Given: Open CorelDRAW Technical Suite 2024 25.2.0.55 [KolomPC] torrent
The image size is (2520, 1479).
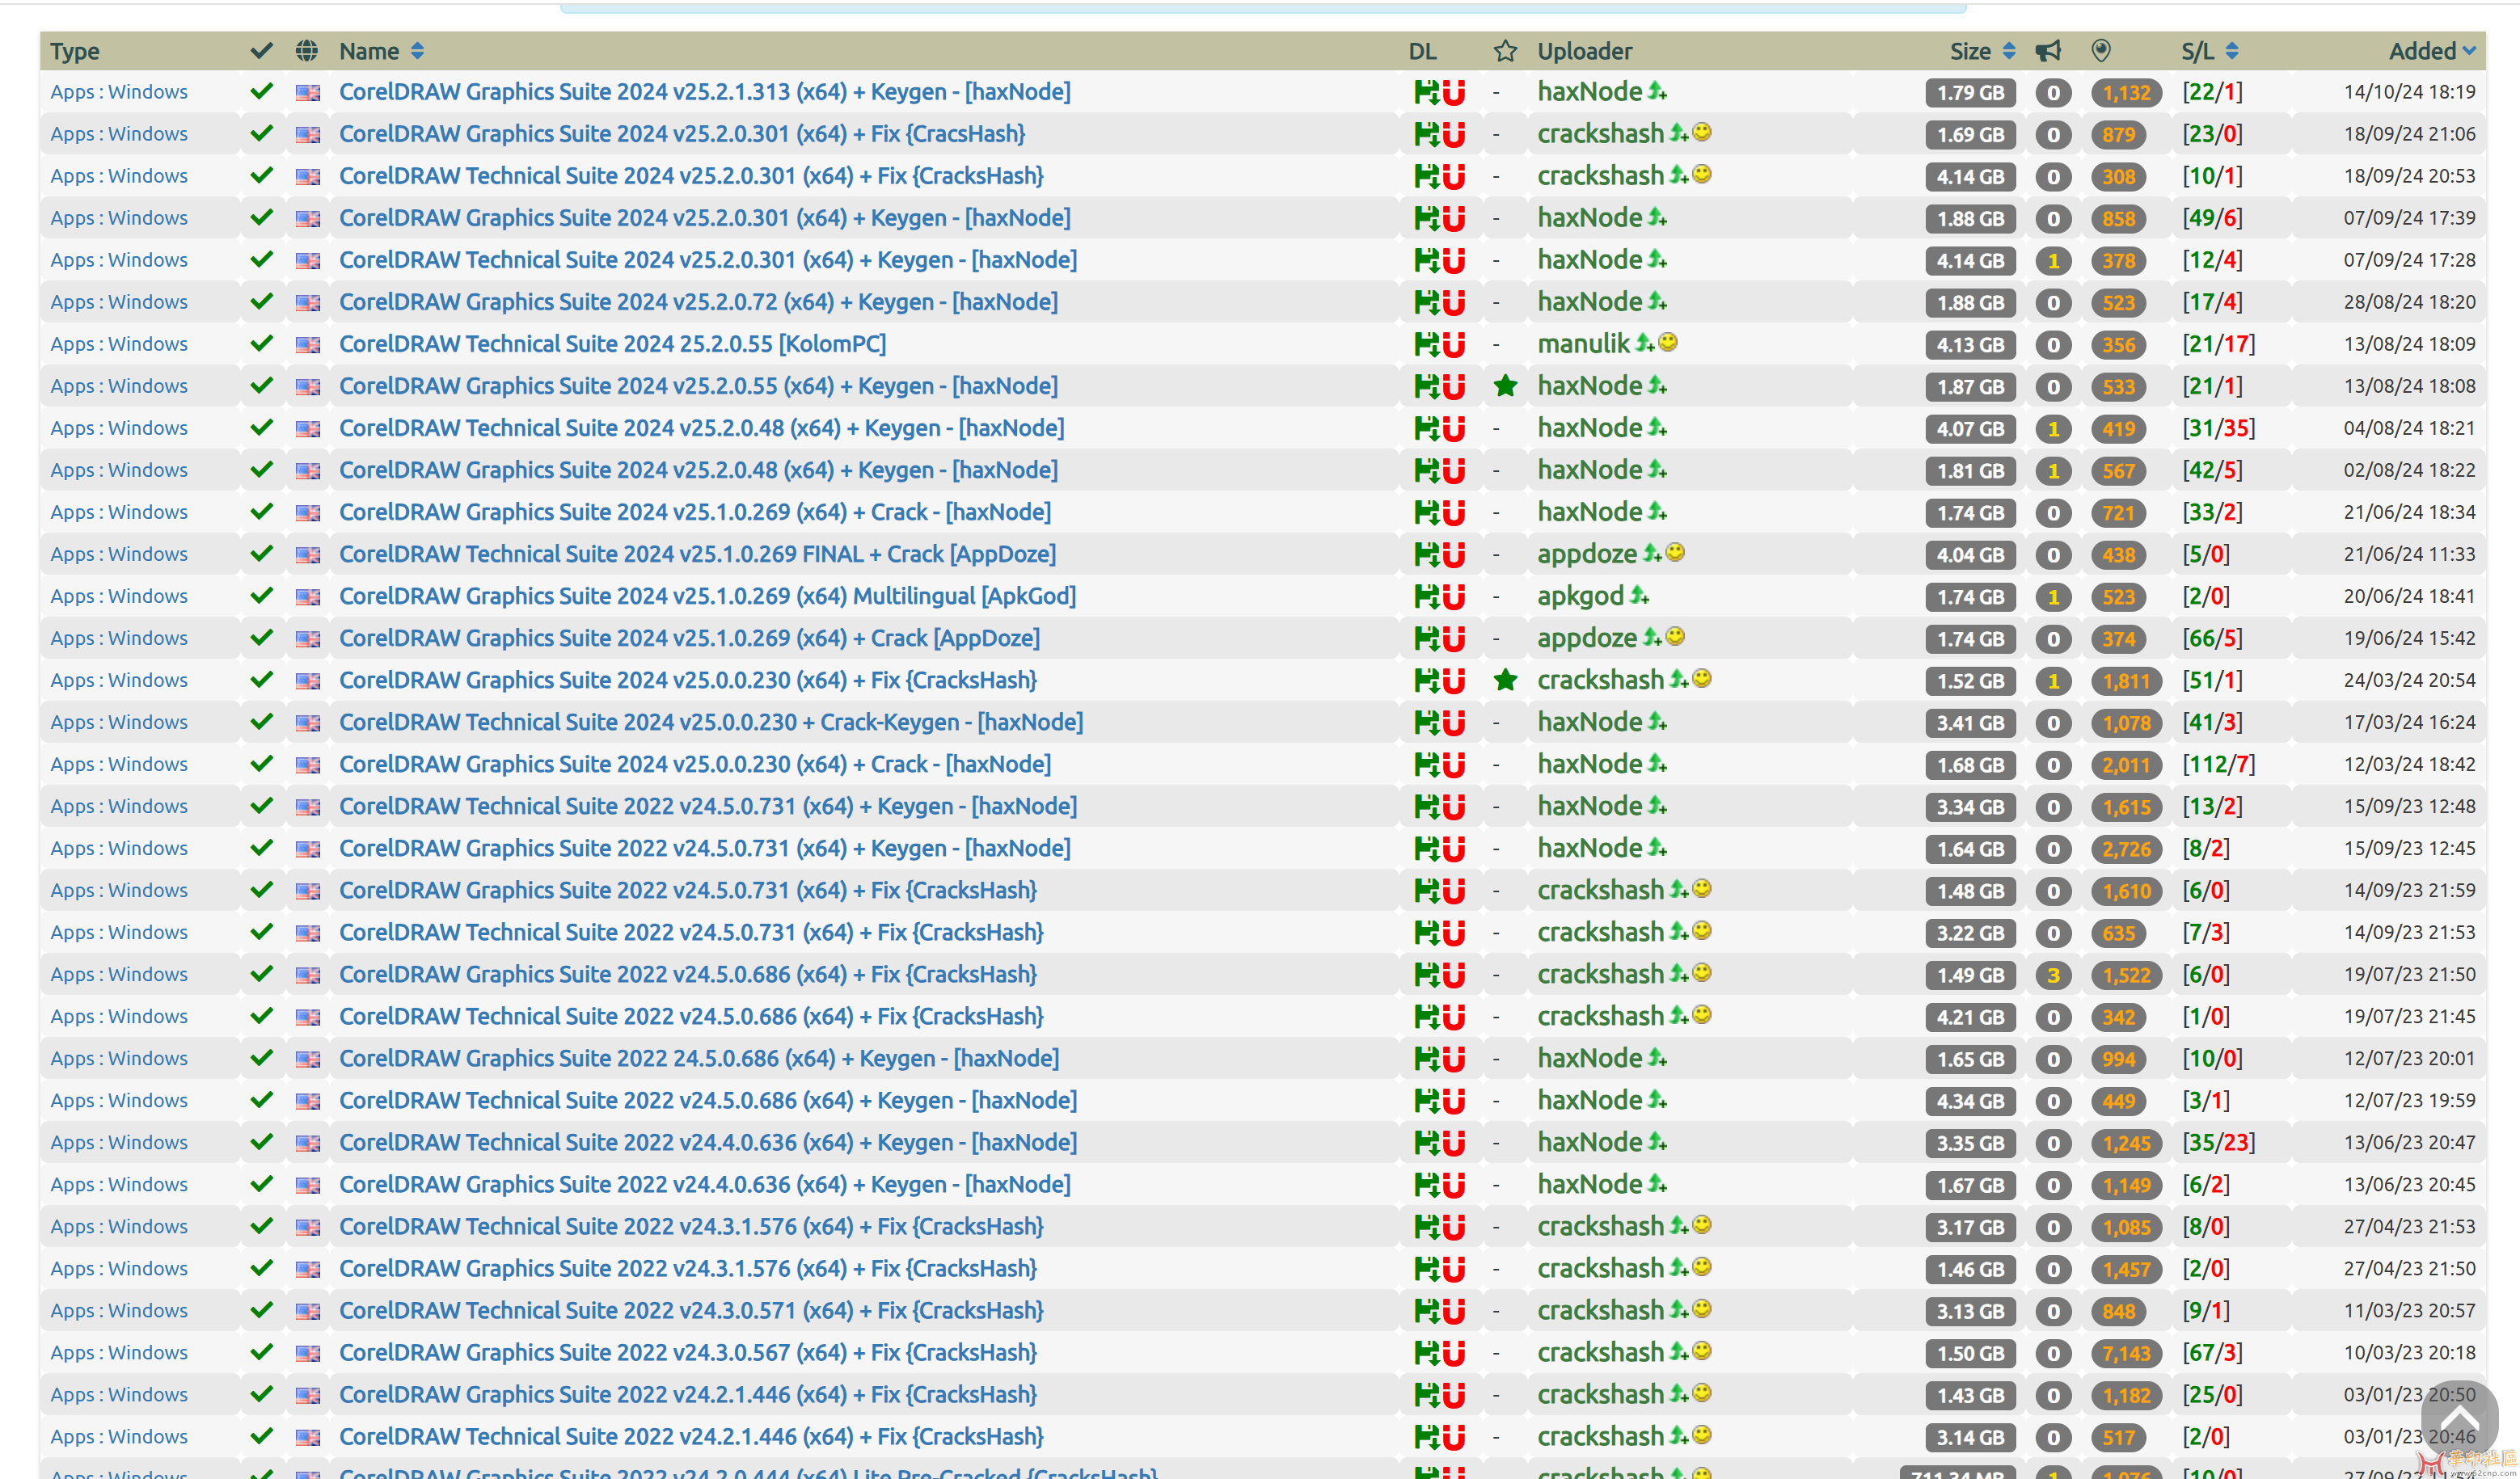Looking at the screenshot, I should point(612,344).
